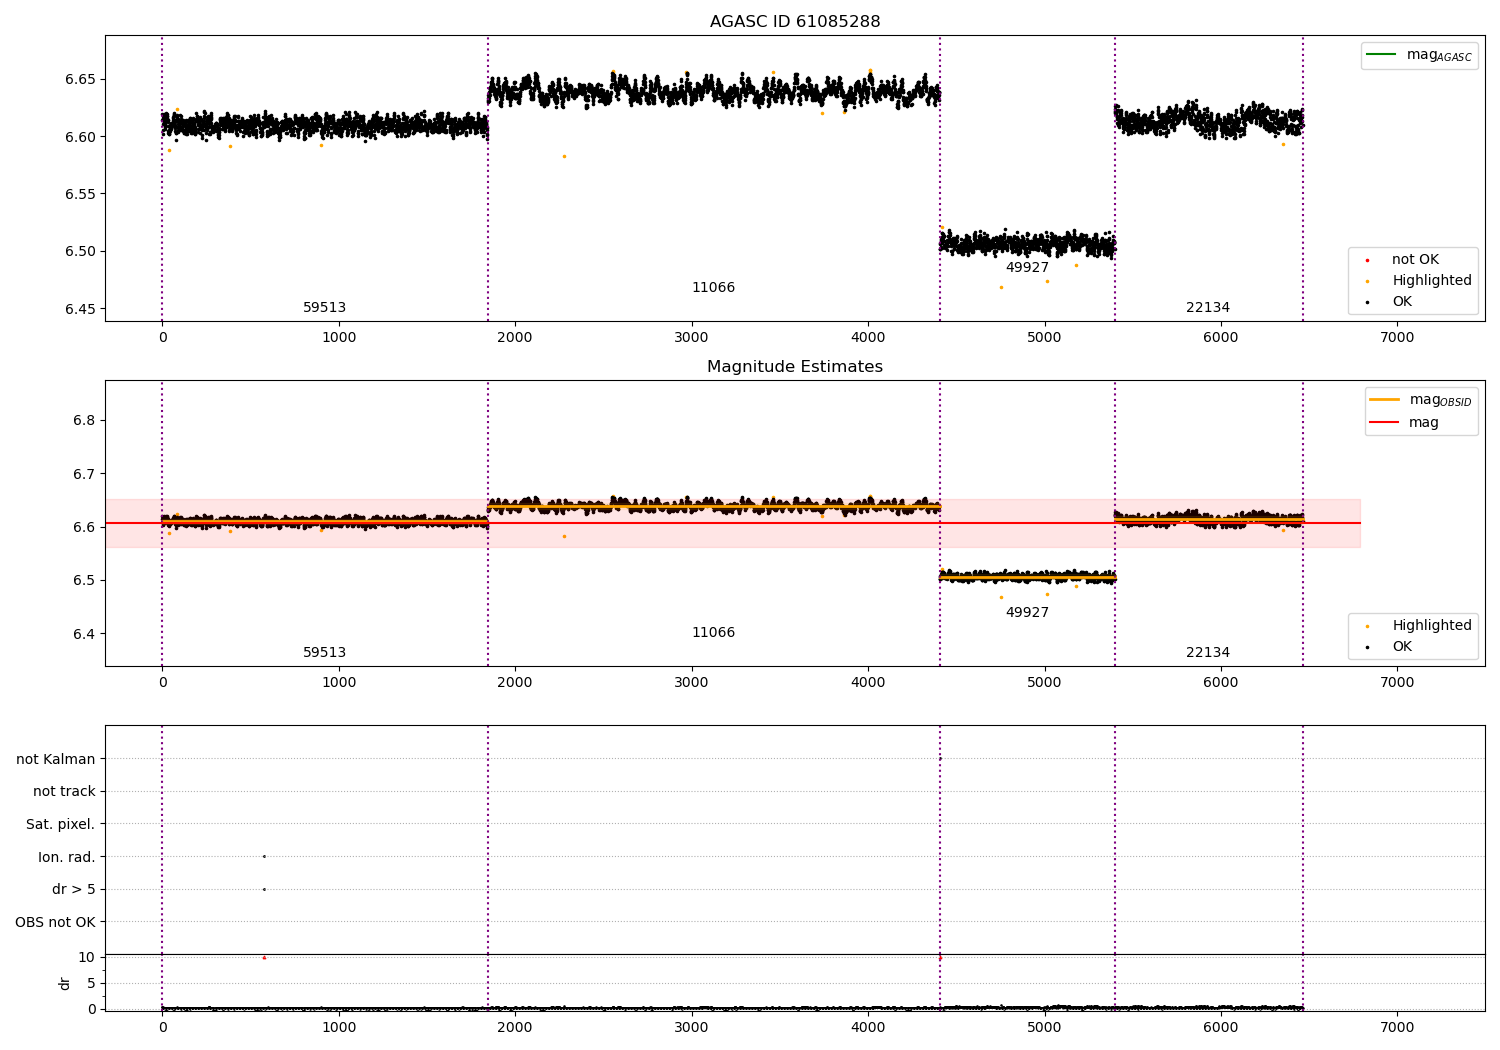Click the 'not Kalman' row label
The image size is (1500, 1050).
[x=56, y=760]
